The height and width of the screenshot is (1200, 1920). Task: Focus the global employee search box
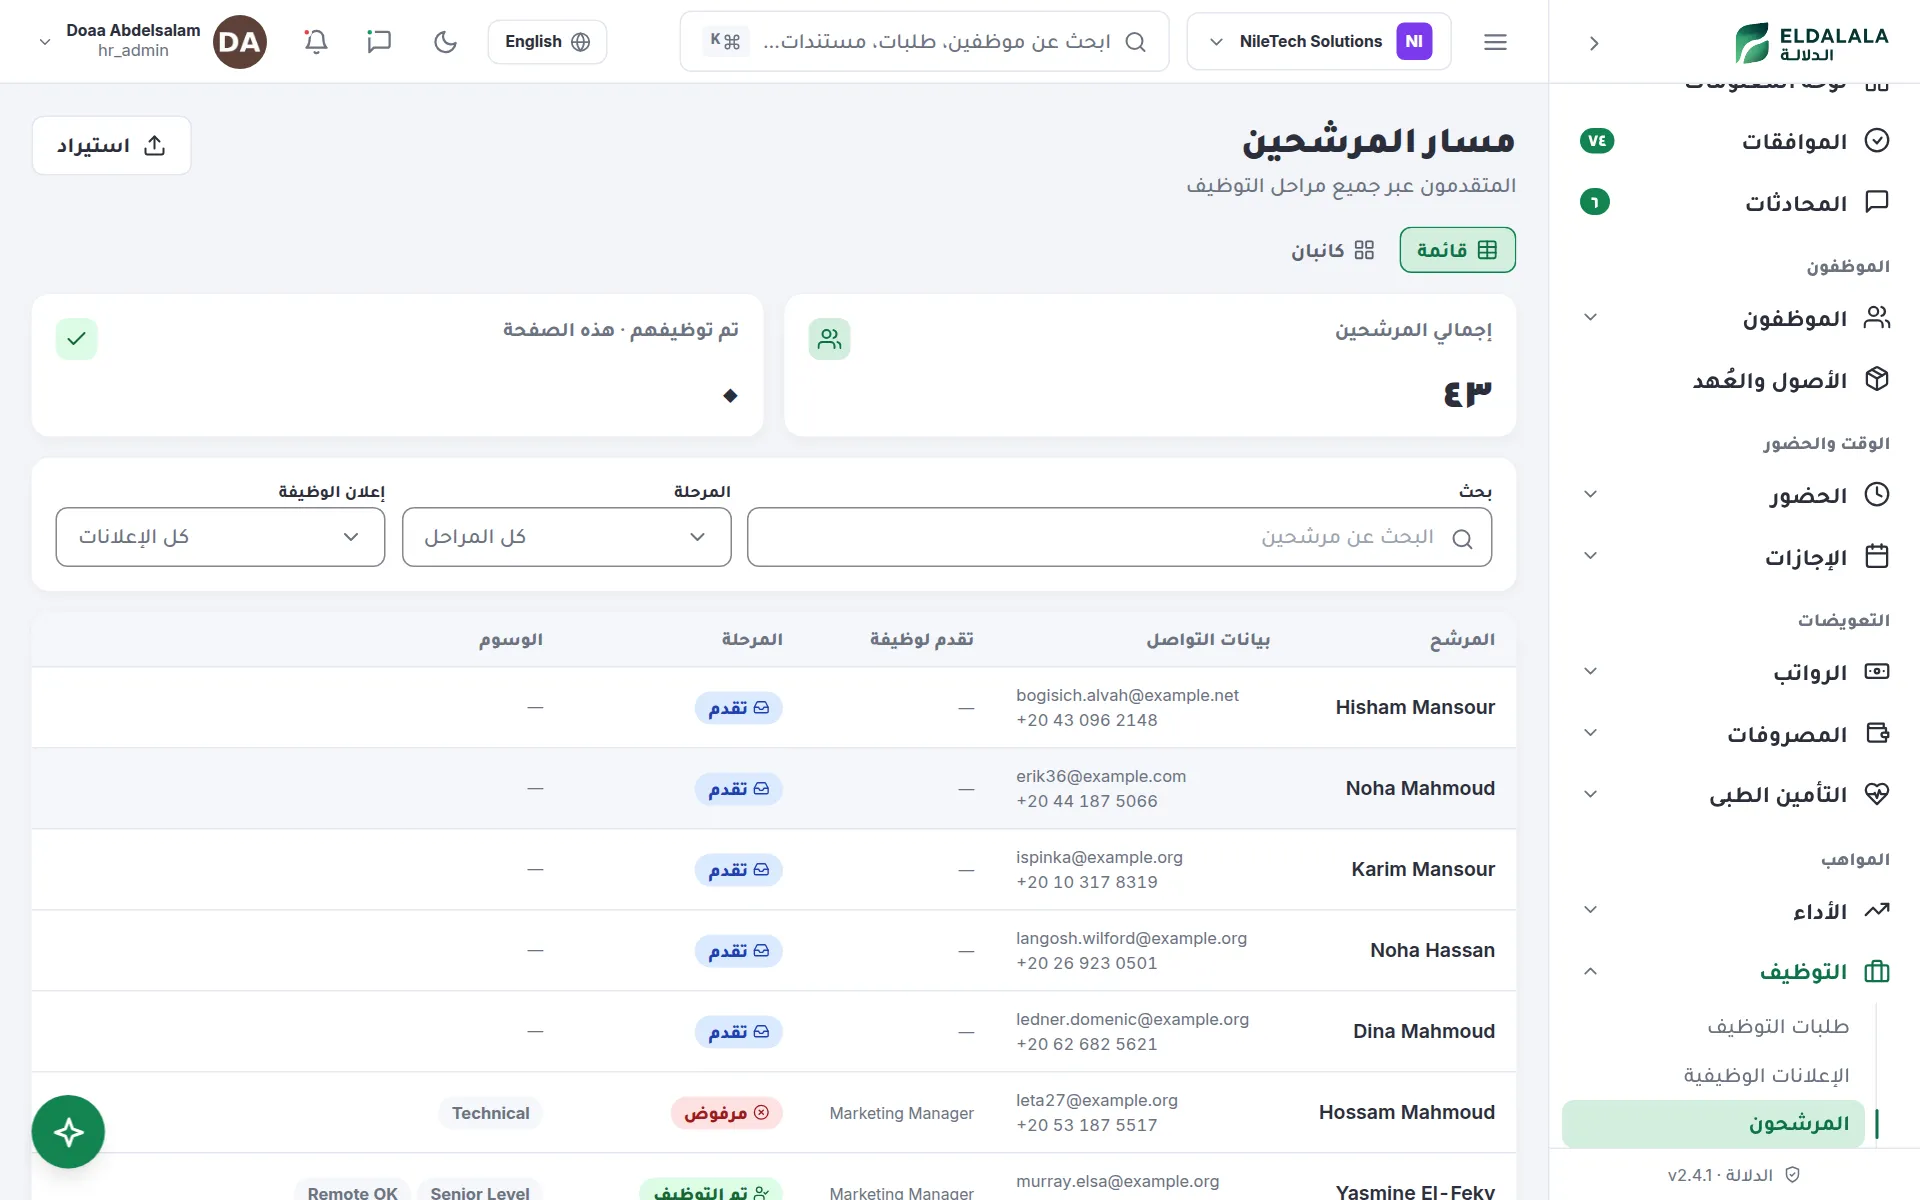coord(924,42)
